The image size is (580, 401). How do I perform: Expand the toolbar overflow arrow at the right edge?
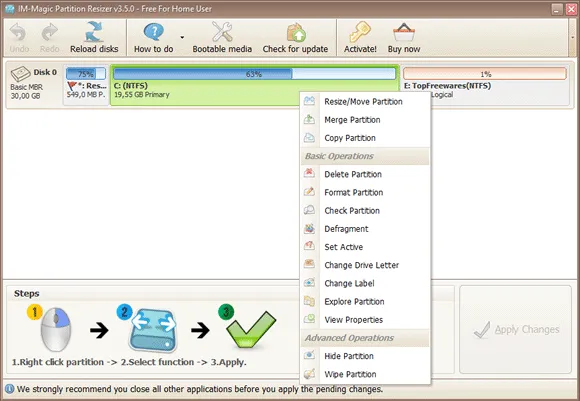(x=572, y=38)
